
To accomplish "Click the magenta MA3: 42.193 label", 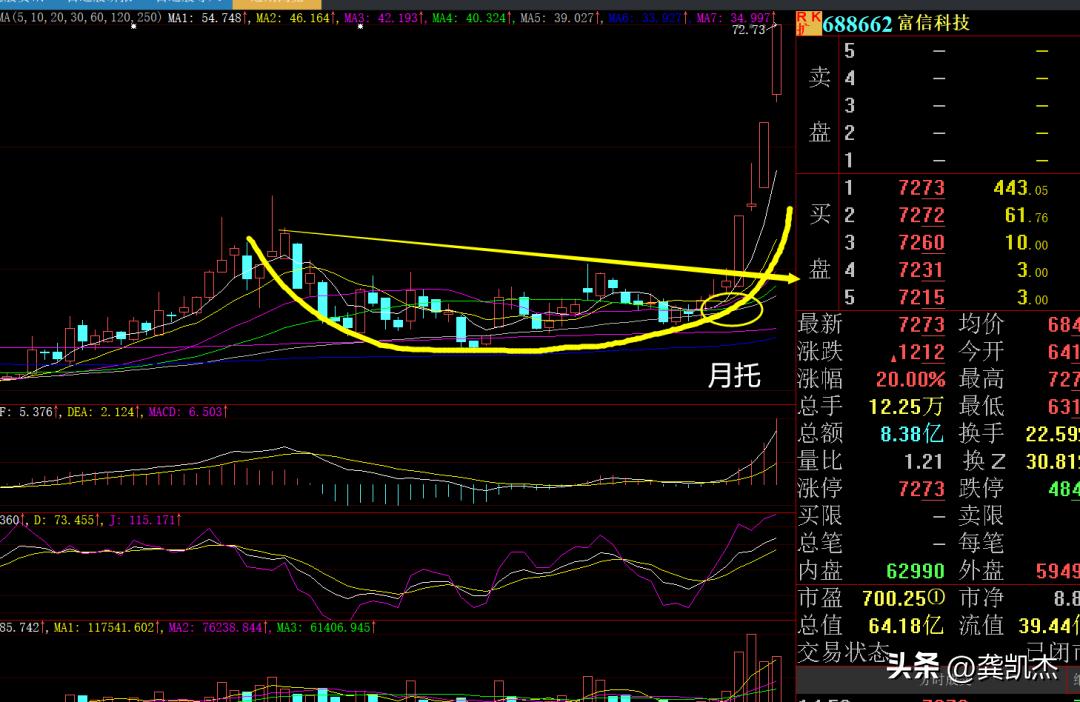I will [x=383, y=18].
